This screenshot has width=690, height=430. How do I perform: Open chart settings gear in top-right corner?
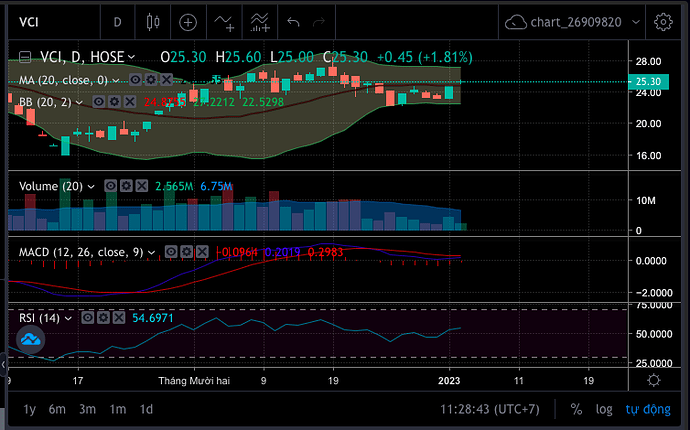click(x=662, y=21)
